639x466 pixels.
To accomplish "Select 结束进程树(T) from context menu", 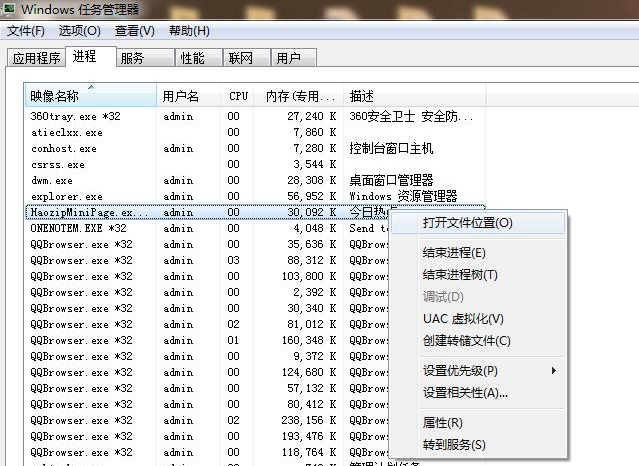I will tap(460, 275).
